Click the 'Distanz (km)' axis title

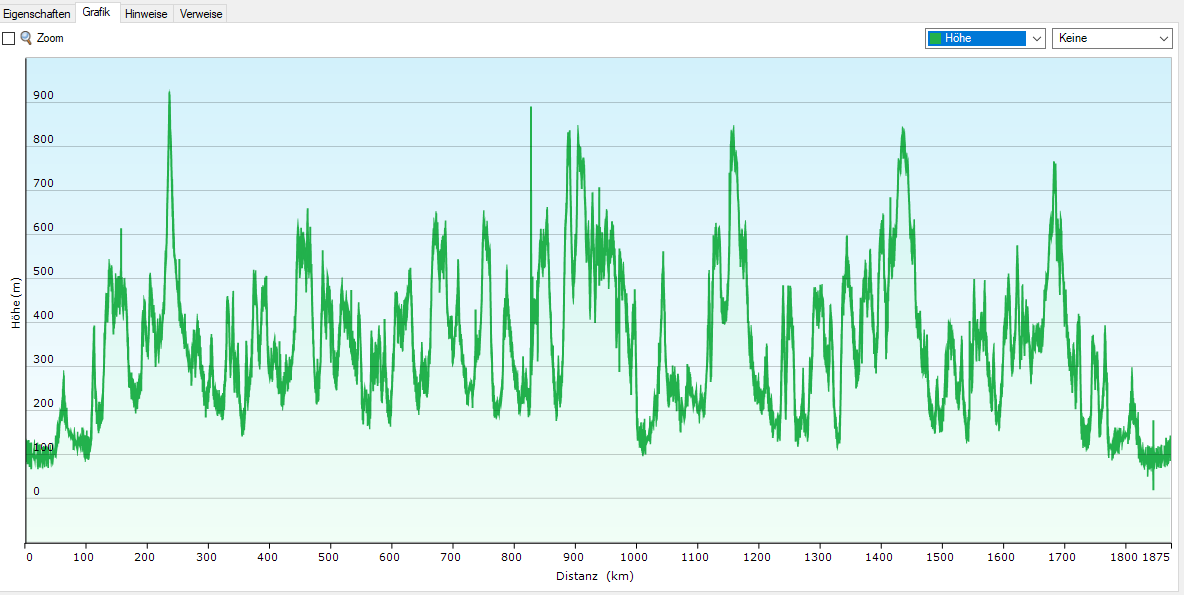coord(594,576)
